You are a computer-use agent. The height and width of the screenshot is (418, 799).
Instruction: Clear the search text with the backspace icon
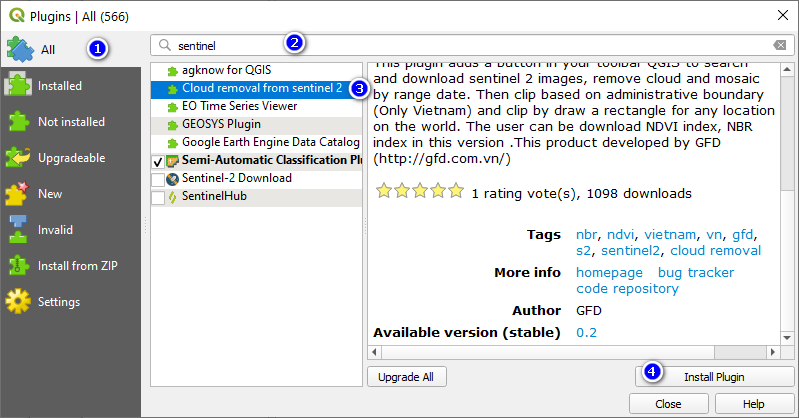pos(780,45)
